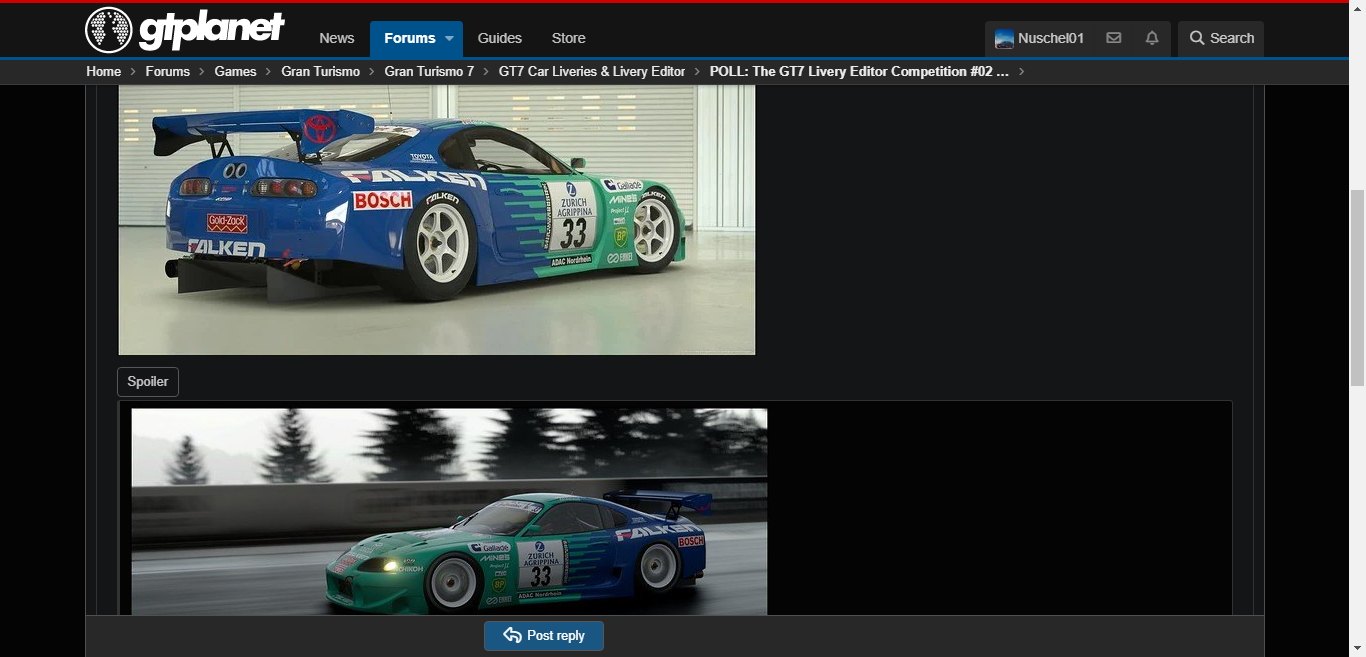1366x657 pixels.
Task: Open the Games breadcrumb link
Action: tap(235, 71)
